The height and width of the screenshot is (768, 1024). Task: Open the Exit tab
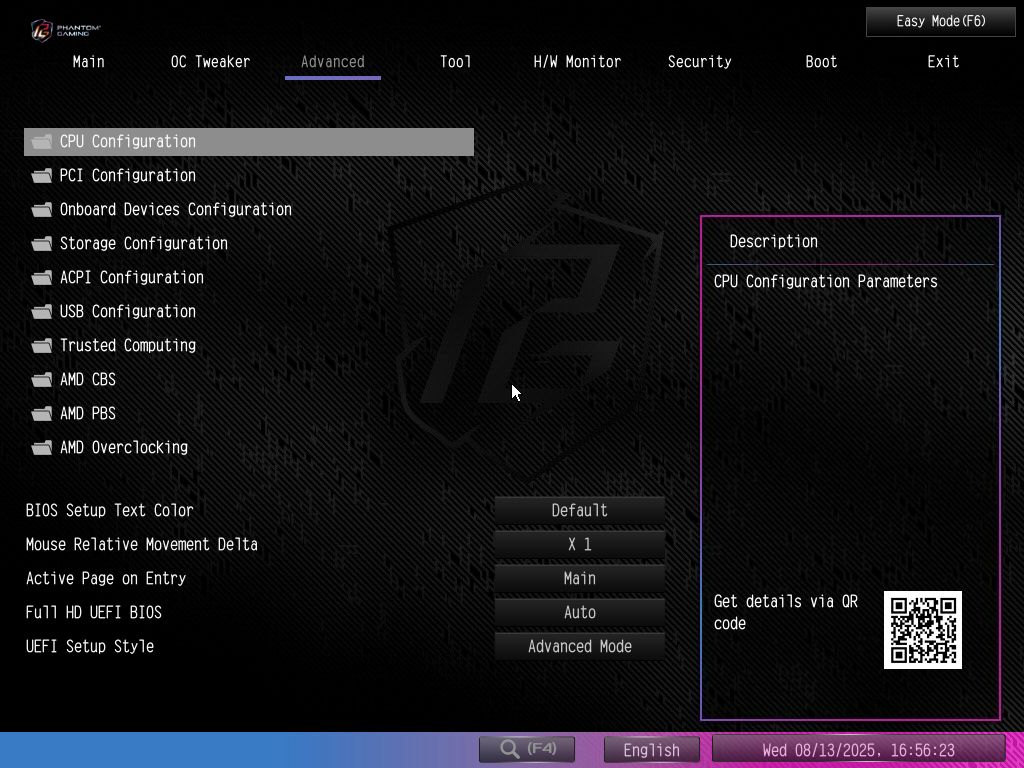(x=943, y=62)
